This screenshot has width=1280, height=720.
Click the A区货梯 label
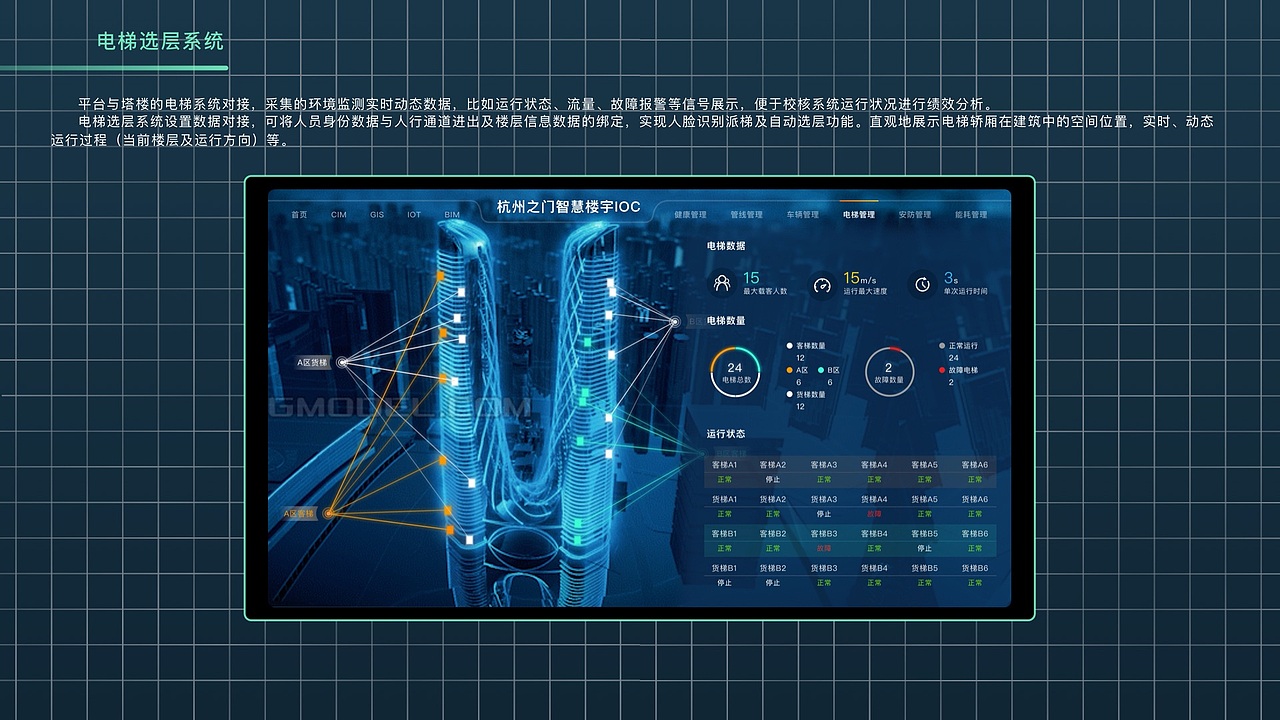(x=313, y=362)
